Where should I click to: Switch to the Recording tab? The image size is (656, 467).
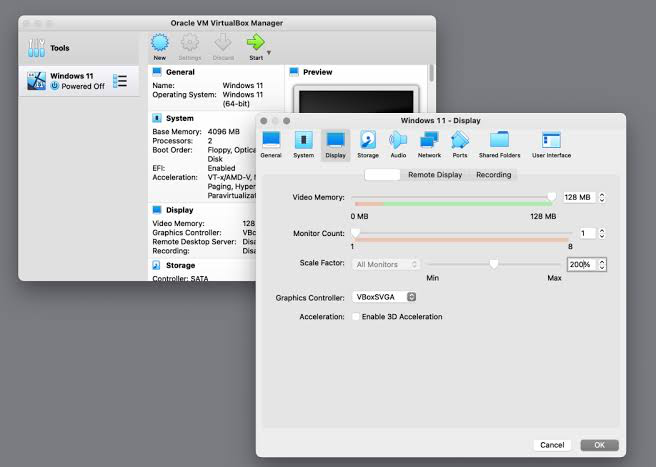click(494, 175)
